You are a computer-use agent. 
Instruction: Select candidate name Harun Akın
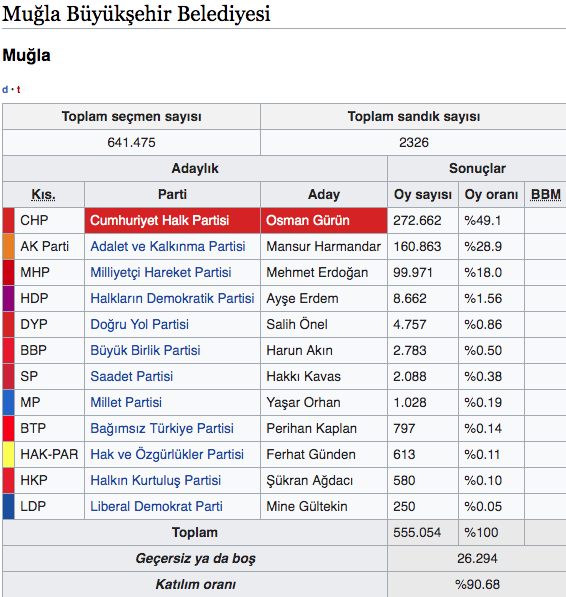click(x=300, y=350)
